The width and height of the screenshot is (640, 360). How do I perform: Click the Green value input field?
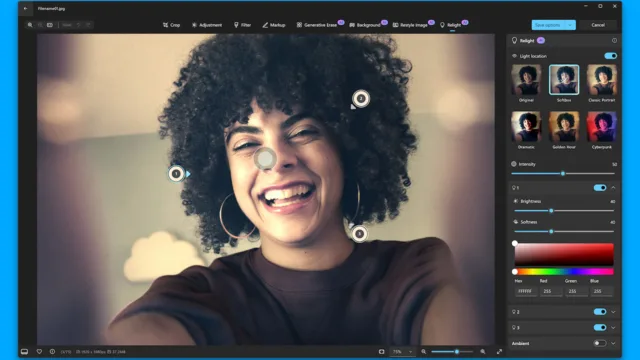point(576,291)
